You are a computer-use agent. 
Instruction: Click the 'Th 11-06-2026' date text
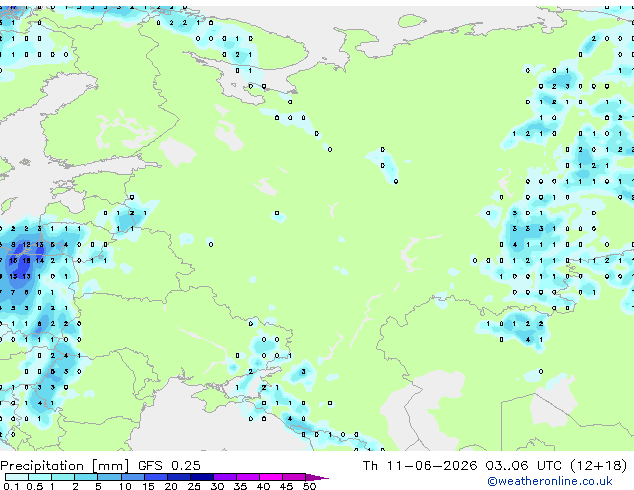pyautogui.click(x=420, y=466)
